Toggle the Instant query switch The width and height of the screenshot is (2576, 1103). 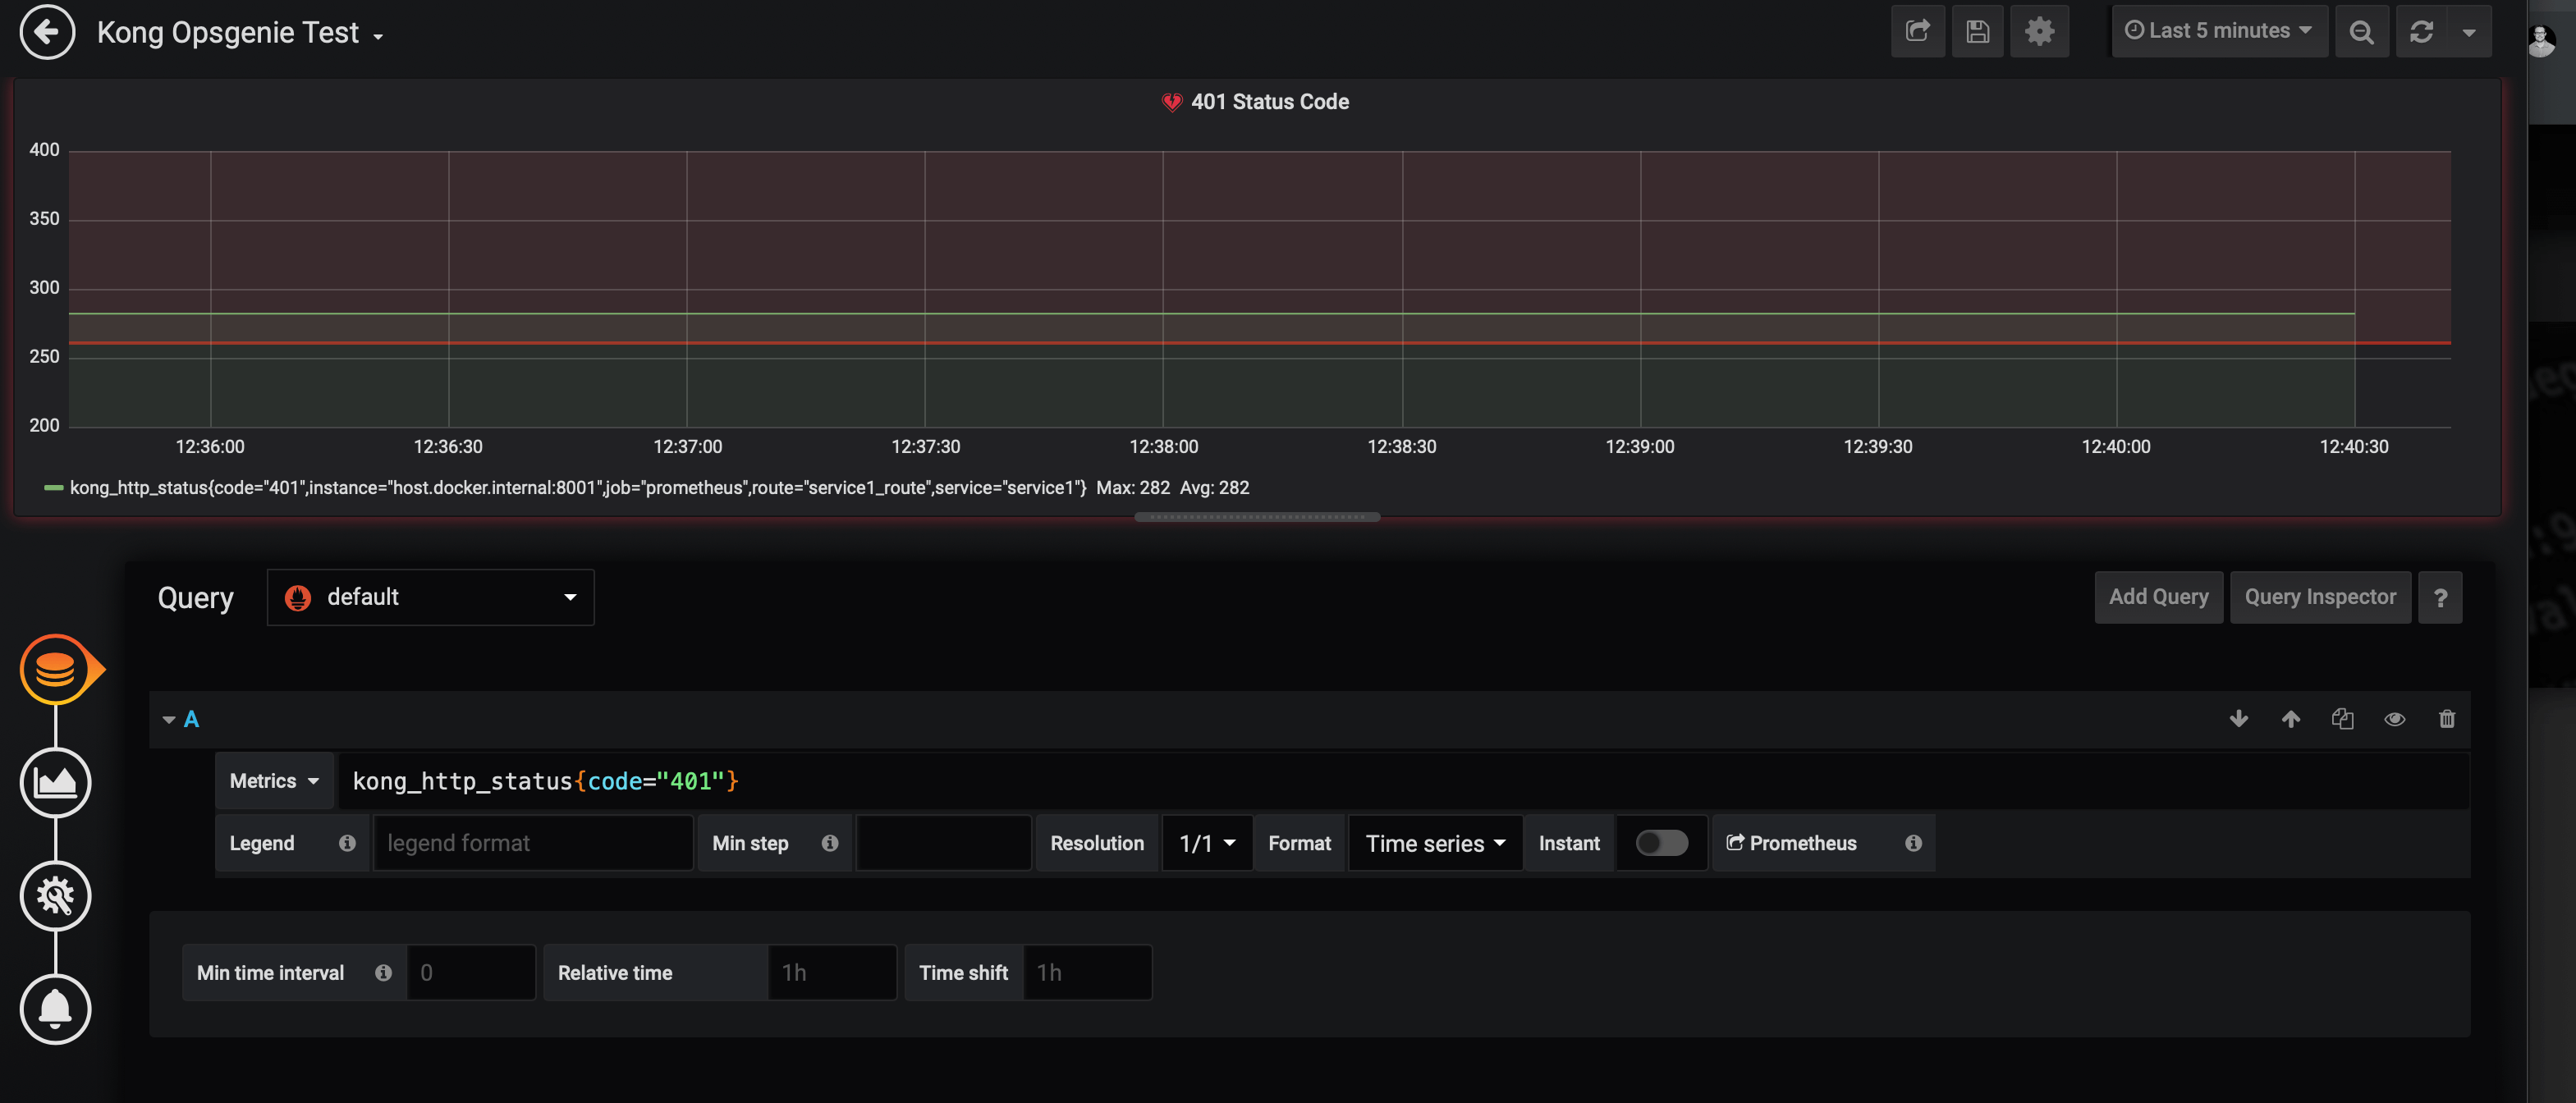[x=1661, y=843]
